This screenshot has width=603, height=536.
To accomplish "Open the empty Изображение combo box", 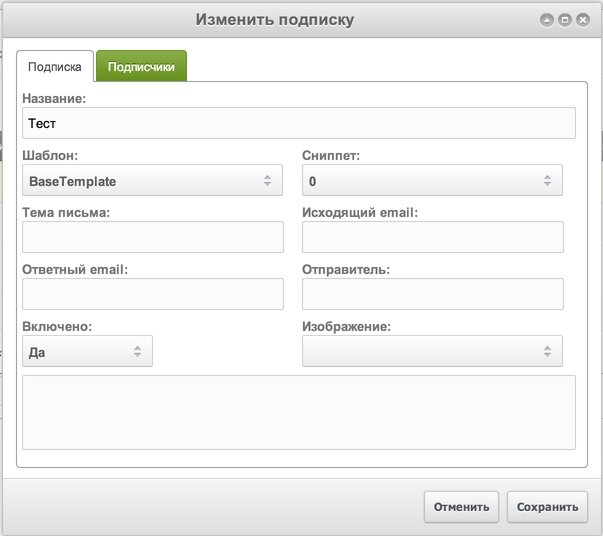I will (432, 351).
